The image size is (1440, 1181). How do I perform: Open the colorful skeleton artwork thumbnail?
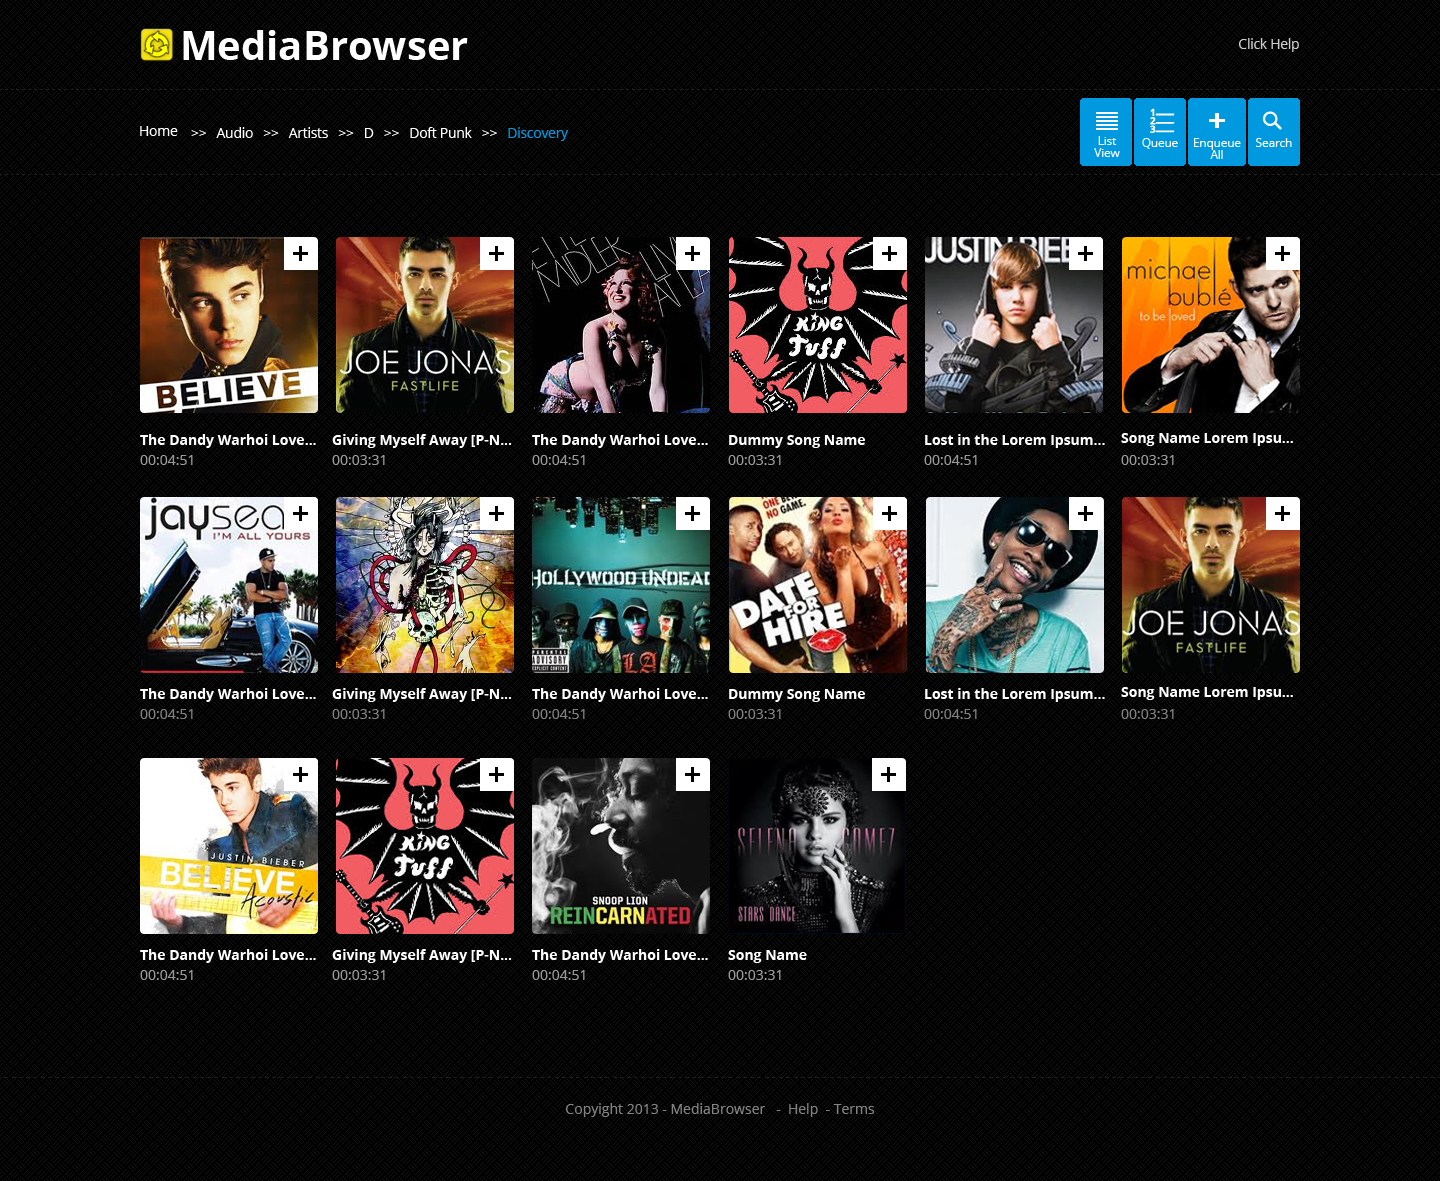point(425,585)
